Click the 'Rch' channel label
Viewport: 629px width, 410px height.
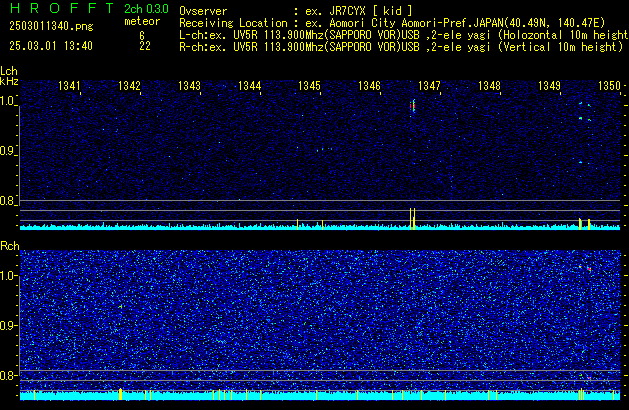coord(10,246)
